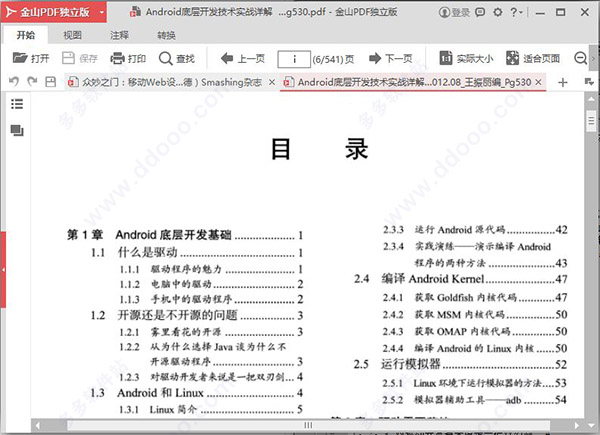Click the quick save icon beside redo
Viewport: 600px width, 435px height.
click(51, 81)
